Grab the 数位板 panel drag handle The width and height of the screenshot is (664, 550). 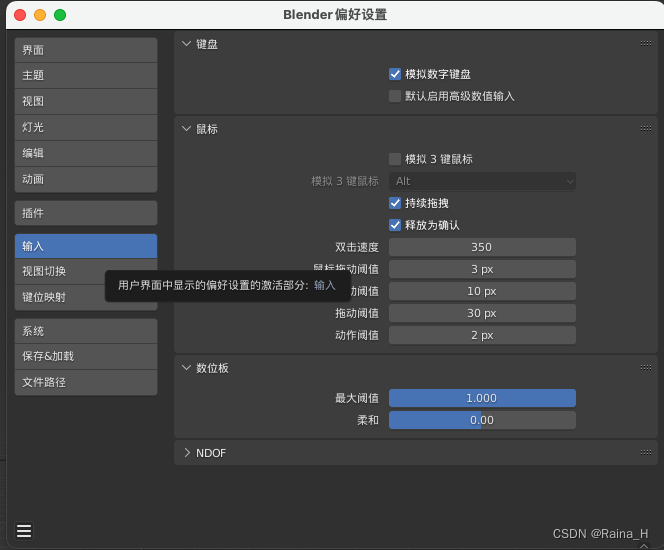coord(646,368)
